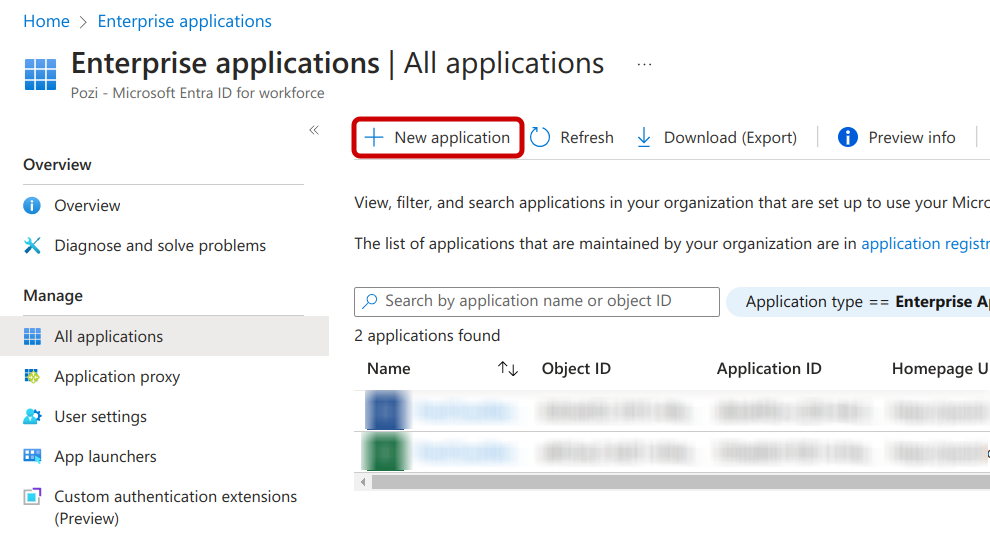Collapse the sidebar with double-chevron icon
990x544 pixels.
[314, 130]
